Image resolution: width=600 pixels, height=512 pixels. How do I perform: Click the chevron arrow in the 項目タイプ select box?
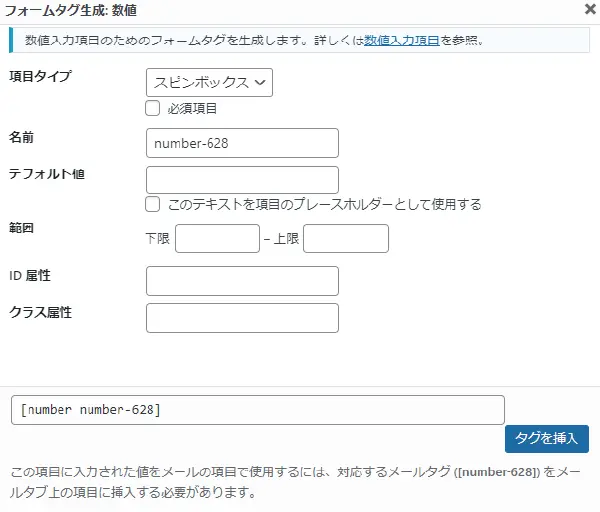[260, 82]
